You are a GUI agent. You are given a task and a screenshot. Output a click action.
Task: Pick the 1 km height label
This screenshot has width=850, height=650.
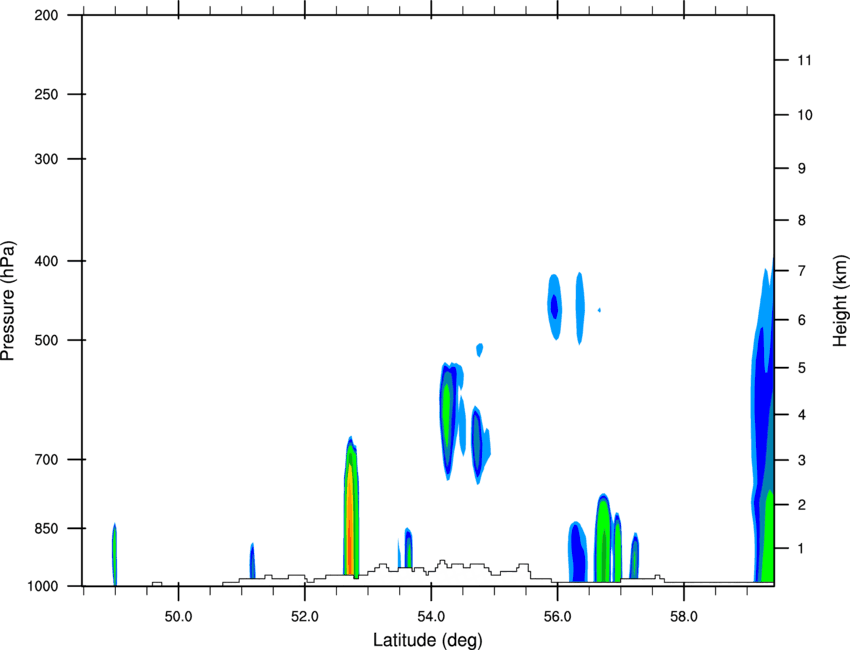click(802, 549)
